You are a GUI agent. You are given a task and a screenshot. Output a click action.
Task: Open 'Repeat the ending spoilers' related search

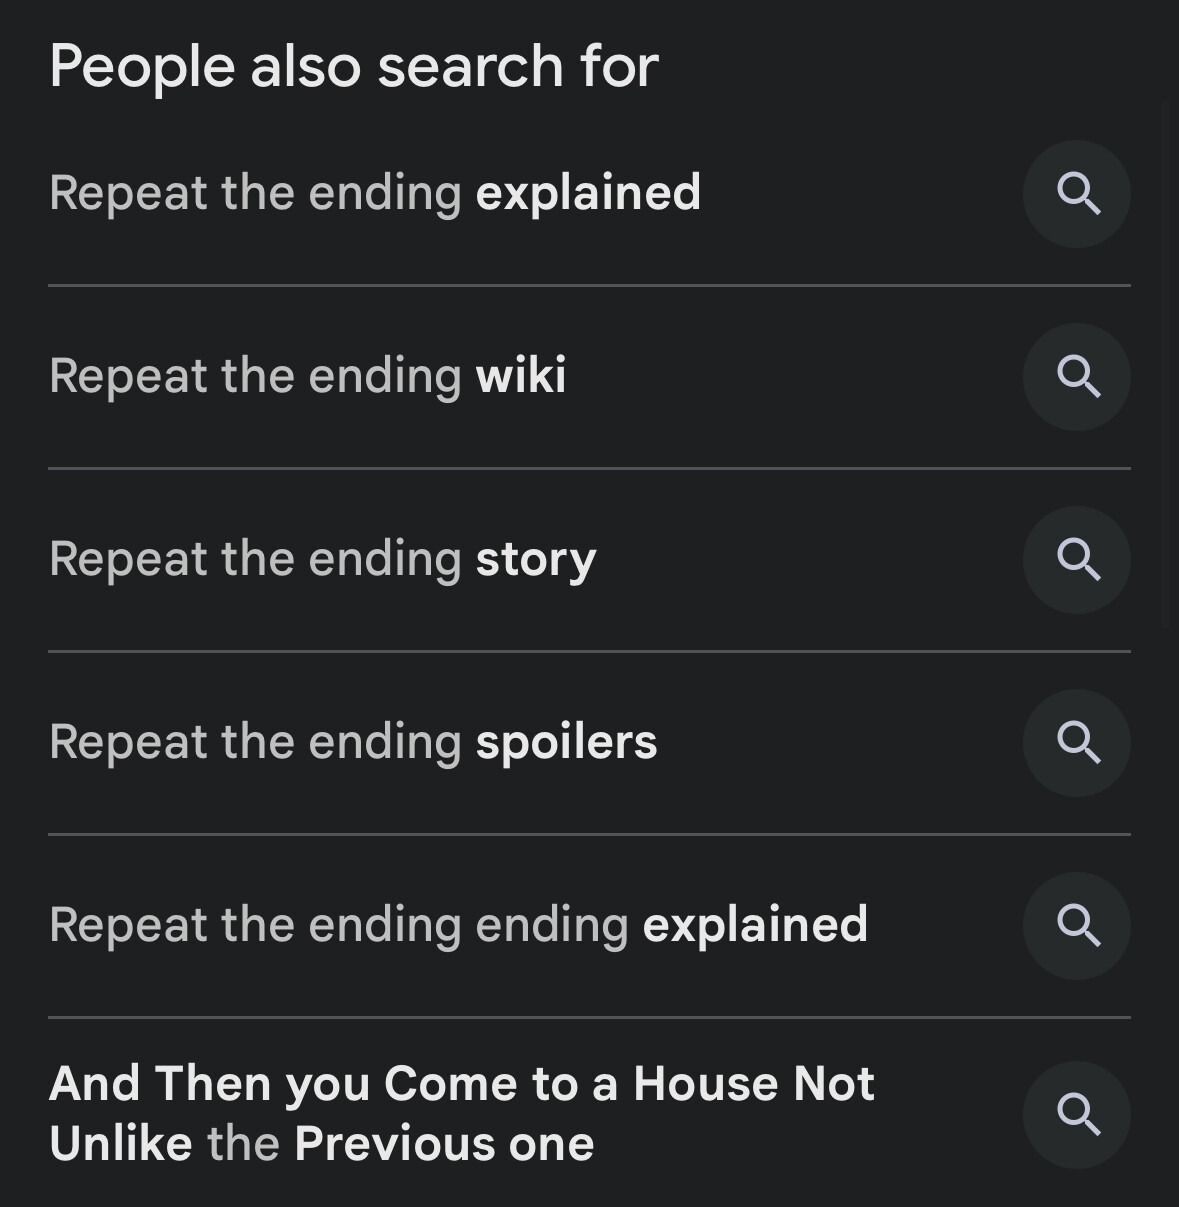(x=353, y=742)
